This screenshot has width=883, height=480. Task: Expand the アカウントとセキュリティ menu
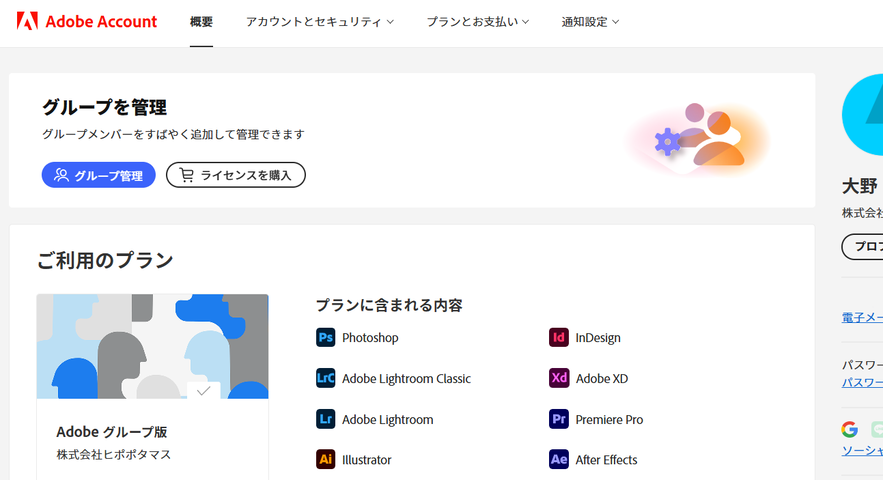click(320, 22)
